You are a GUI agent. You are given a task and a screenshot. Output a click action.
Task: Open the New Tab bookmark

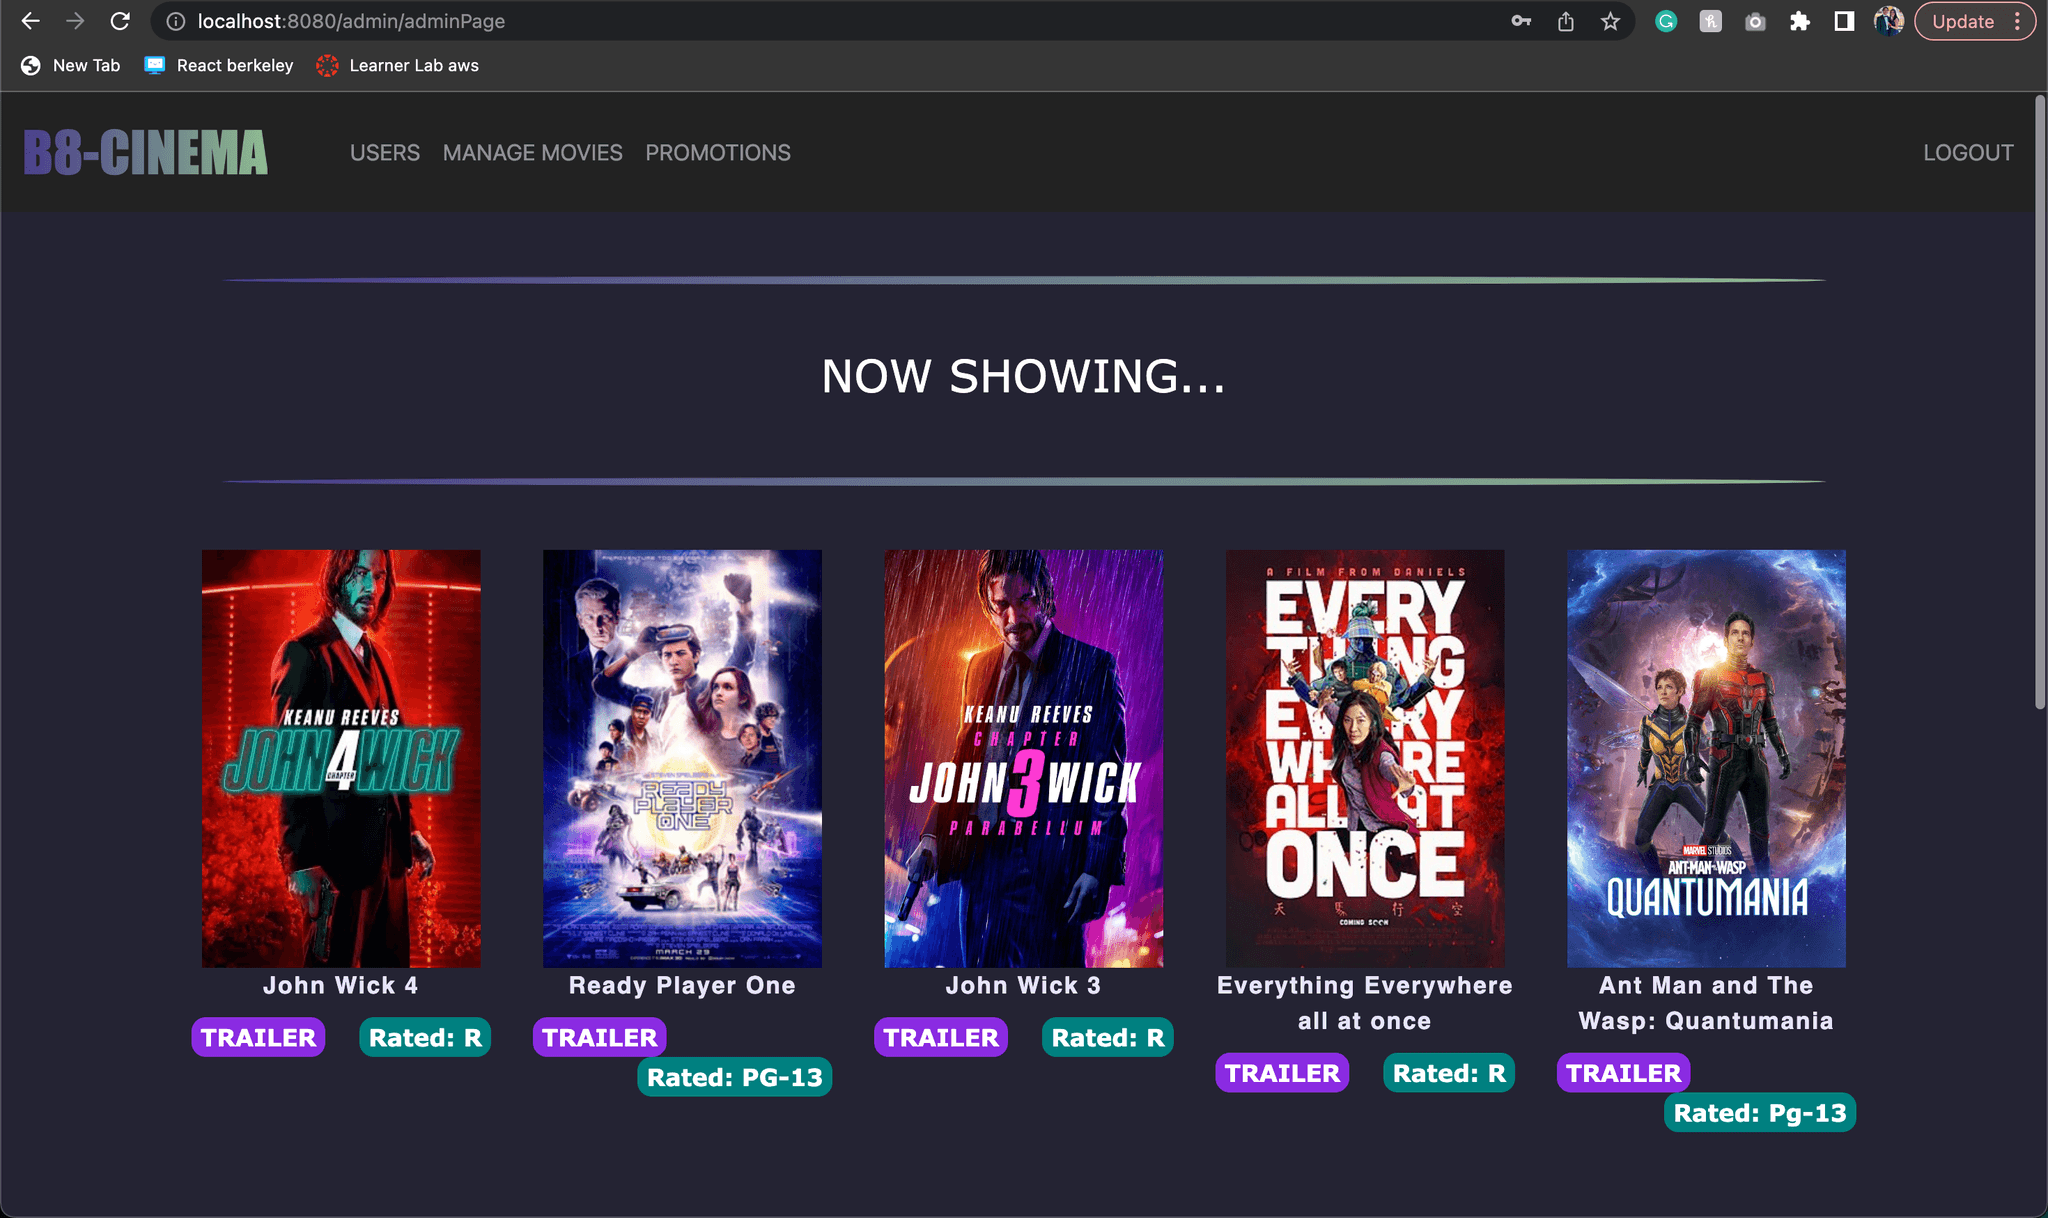click(70, 65)
